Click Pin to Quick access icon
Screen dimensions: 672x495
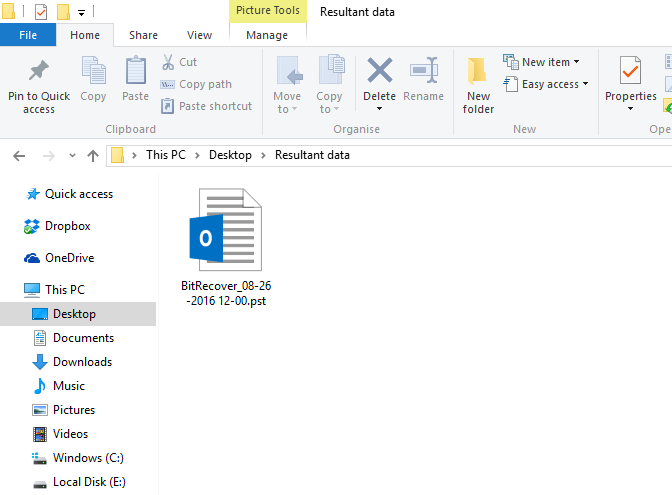coord(39,71)
